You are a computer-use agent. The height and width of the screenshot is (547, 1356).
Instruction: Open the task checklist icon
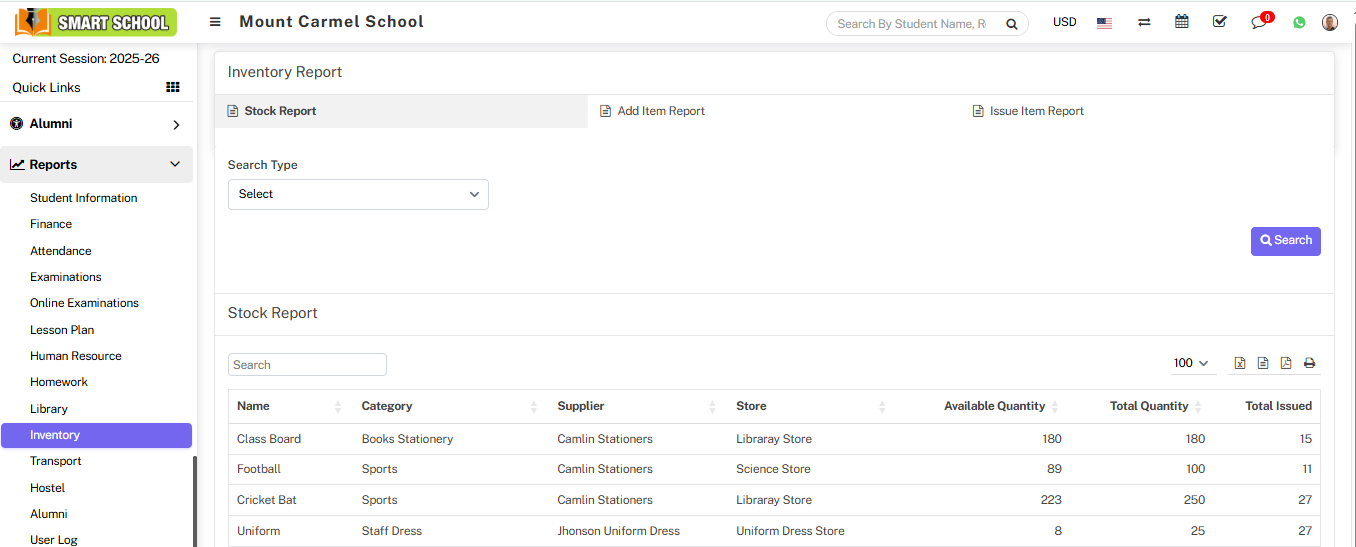pyautogui.click(x=1219, y=22)
